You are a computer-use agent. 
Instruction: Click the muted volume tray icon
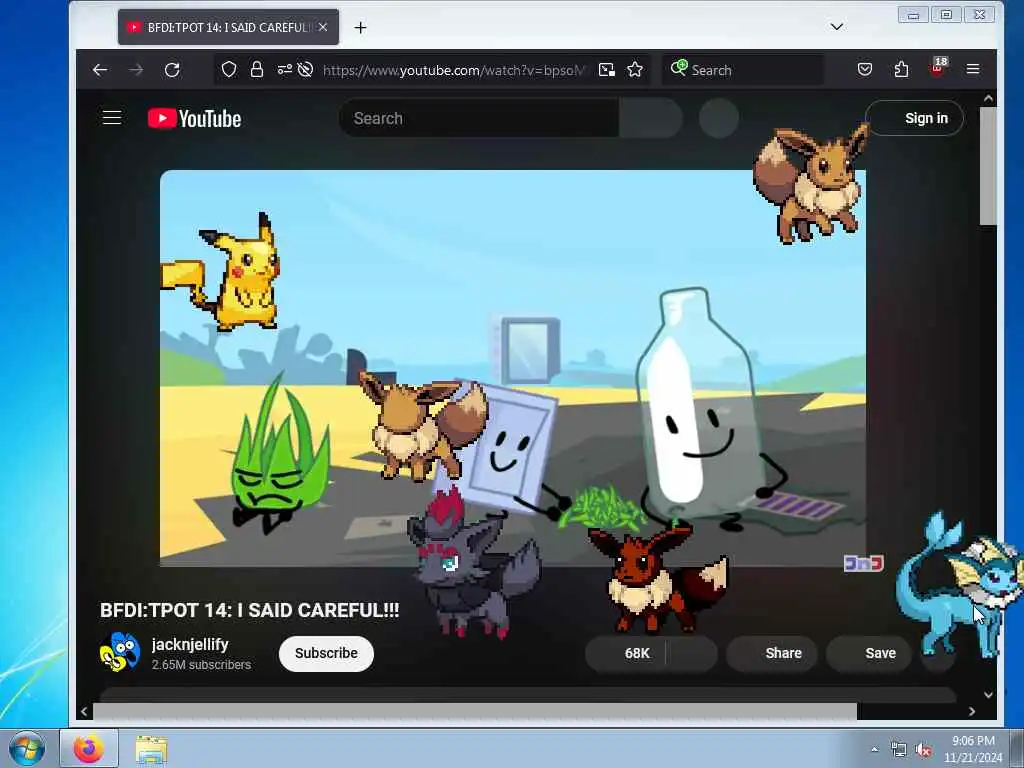point(923,750)
